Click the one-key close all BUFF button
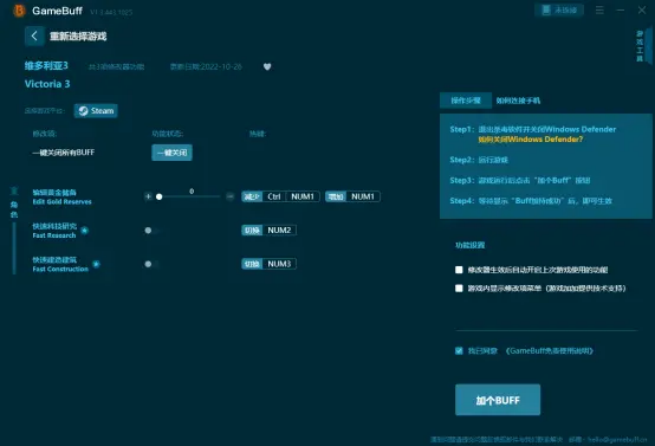This screenshot has height=446, width=655. 172,152
